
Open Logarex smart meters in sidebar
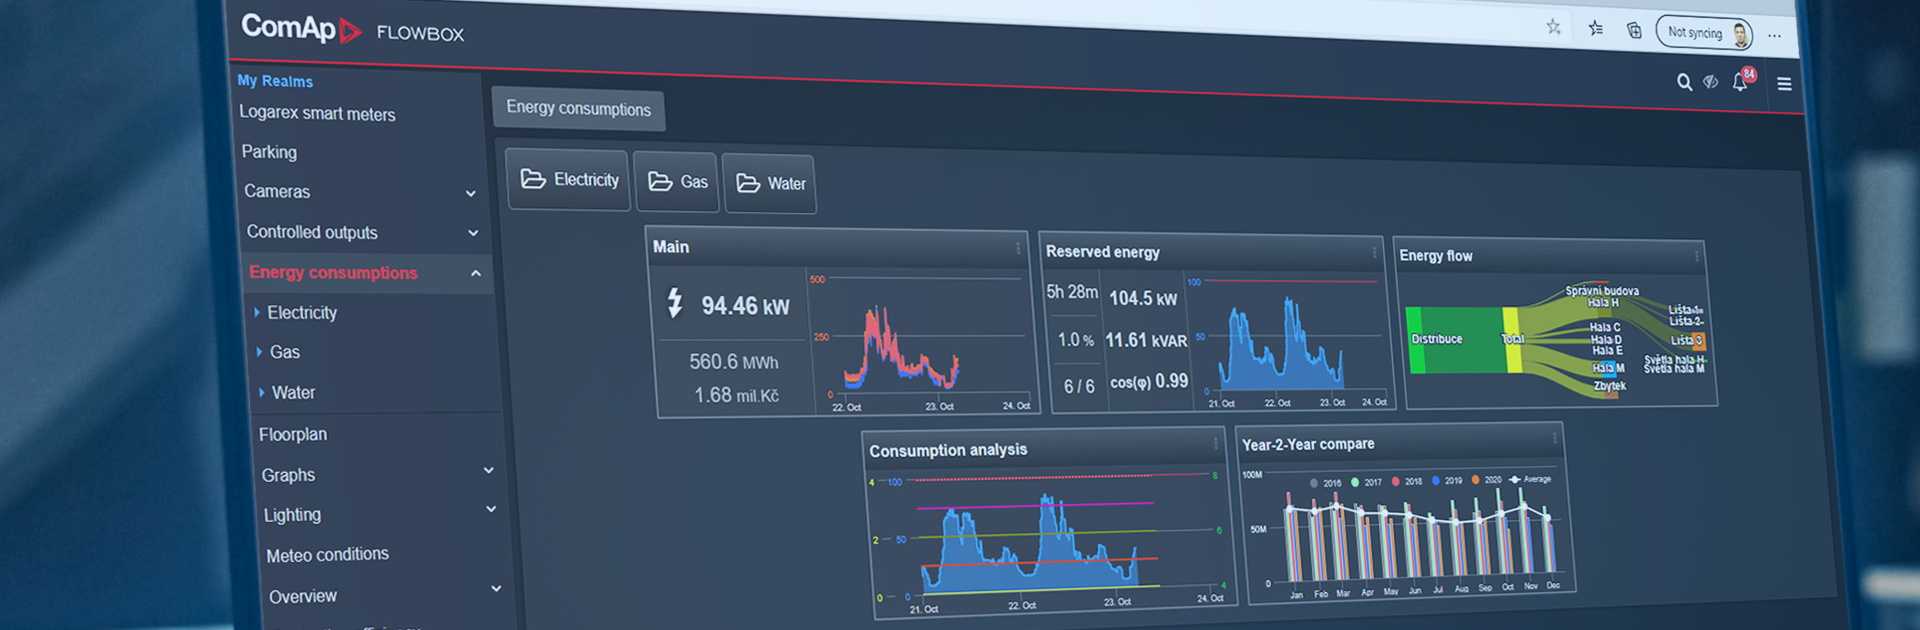click(317, 113)
